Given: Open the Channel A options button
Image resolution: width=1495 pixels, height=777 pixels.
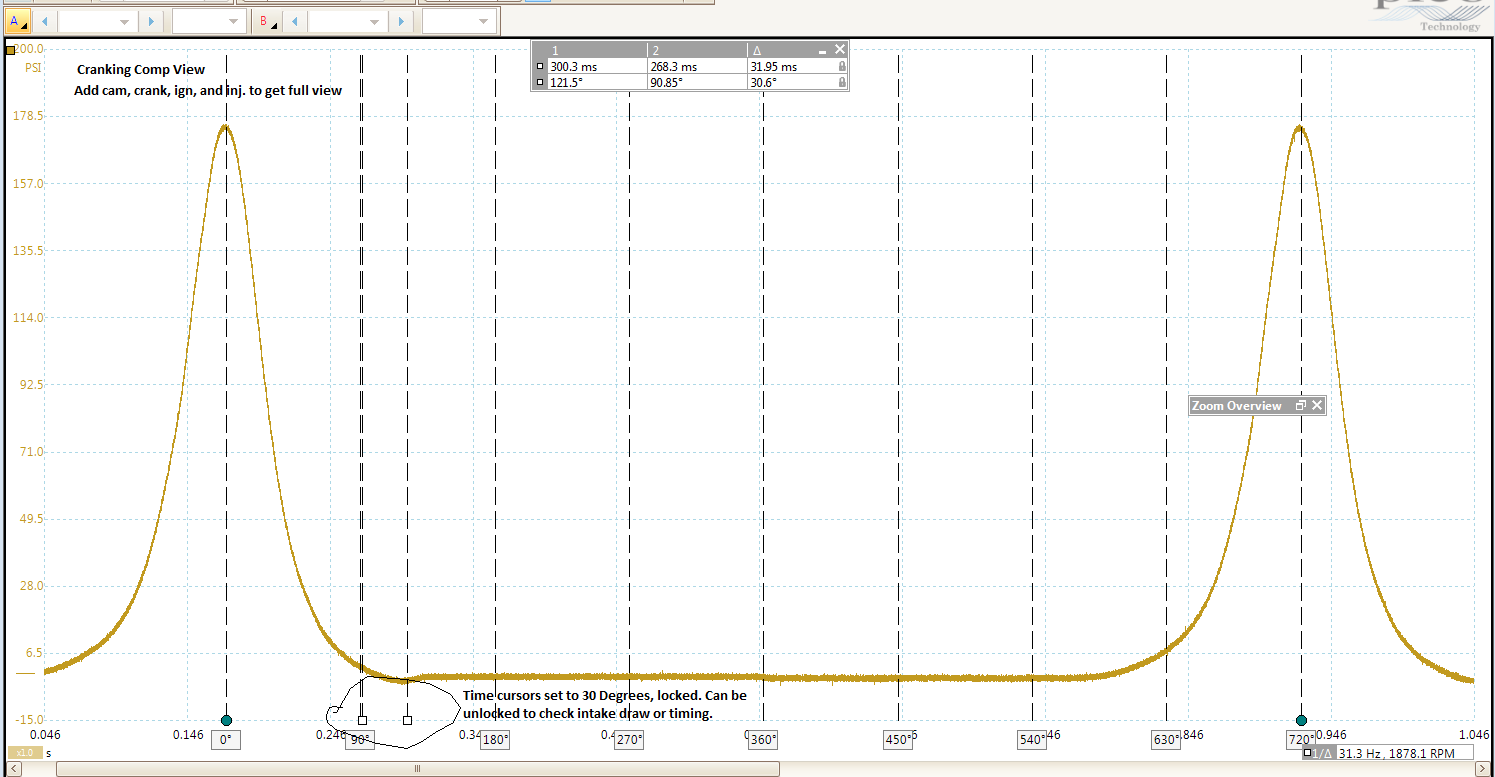Looking at the screenshot, I should 18,21.
